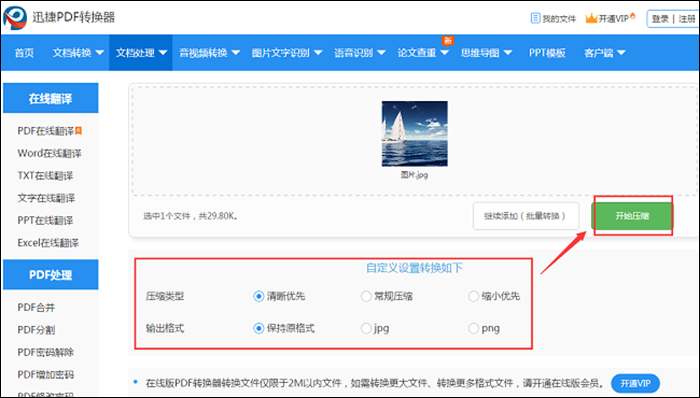Open PDF密码解除 in sidebar

tap(46, 352)
